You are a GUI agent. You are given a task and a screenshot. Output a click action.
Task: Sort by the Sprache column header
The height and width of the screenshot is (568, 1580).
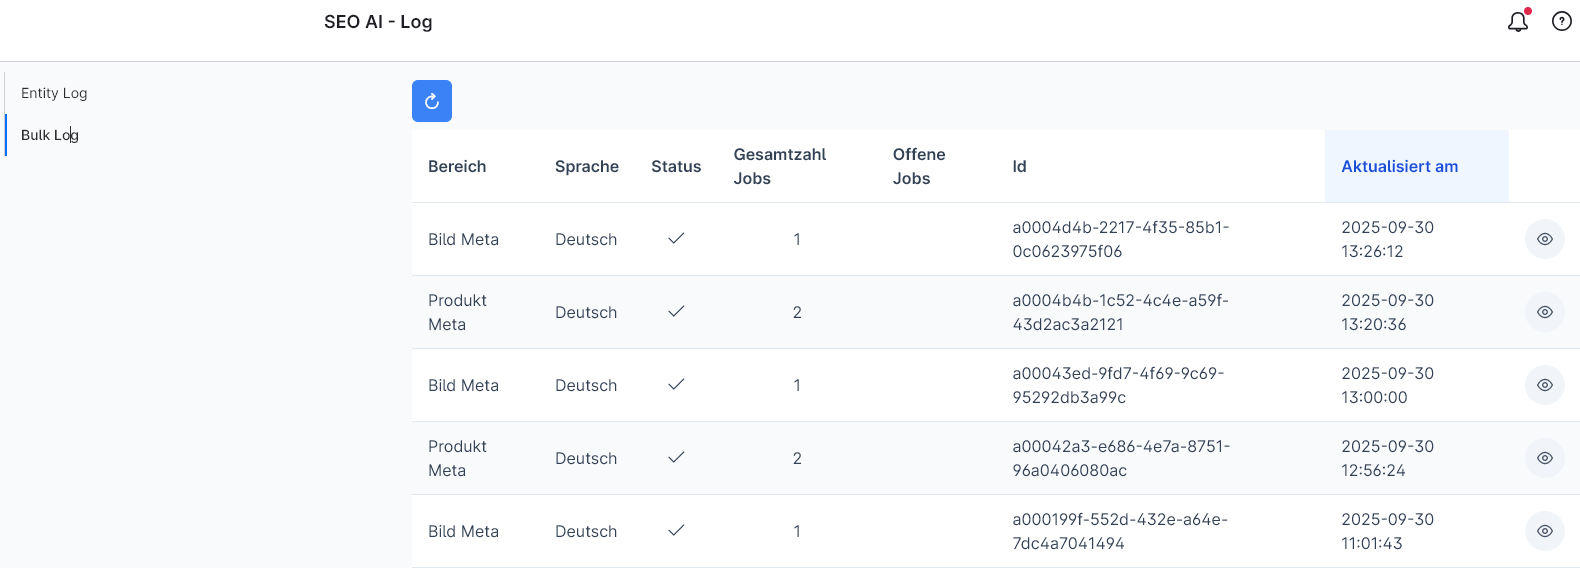click(586, 167)
